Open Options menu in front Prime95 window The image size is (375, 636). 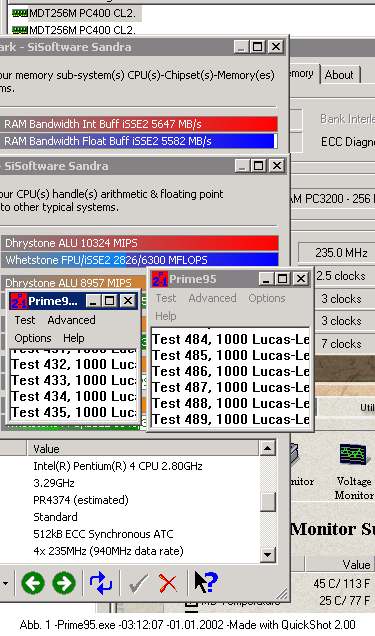267,298
